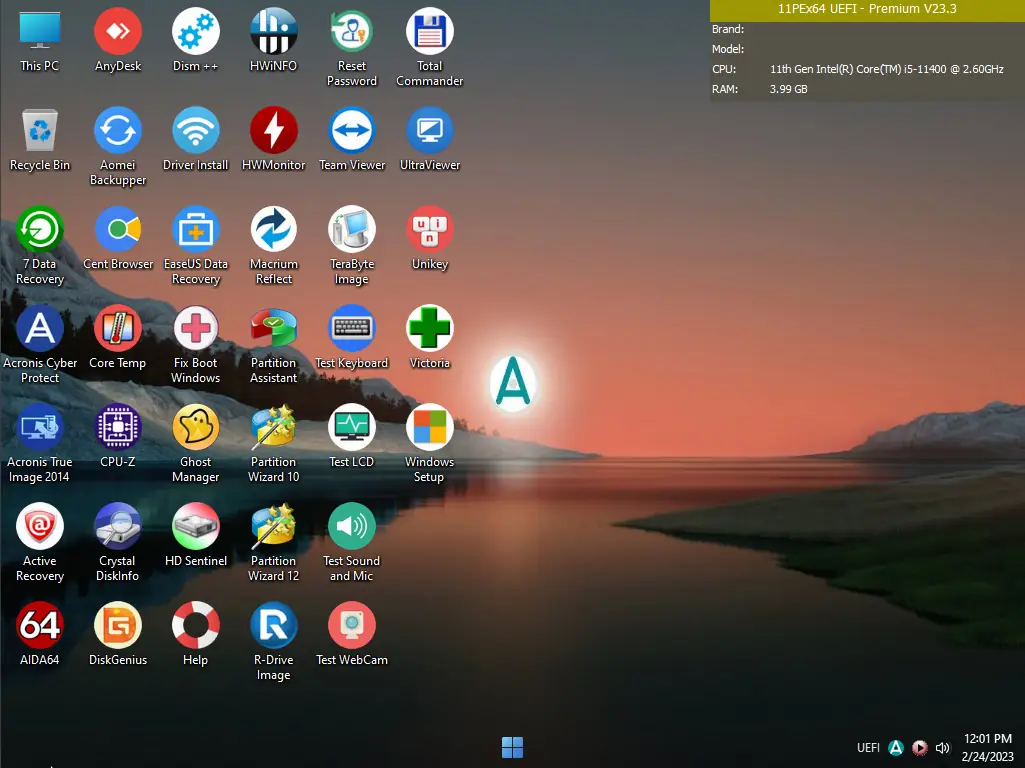Open the taskbar clock showing 12:01 PM
Screen dimensions: 1025x768
click(x=988, y=748)
